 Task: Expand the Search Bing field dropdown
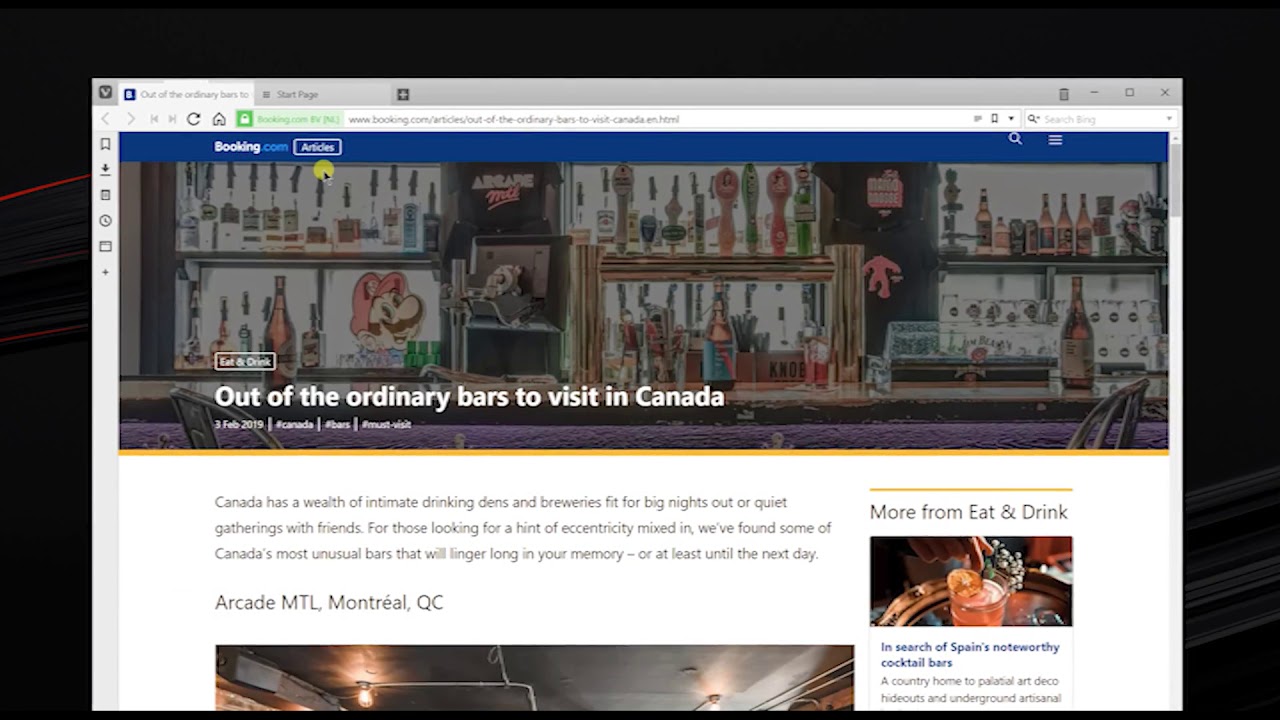pyautogui.click(x=1169, y=119)
